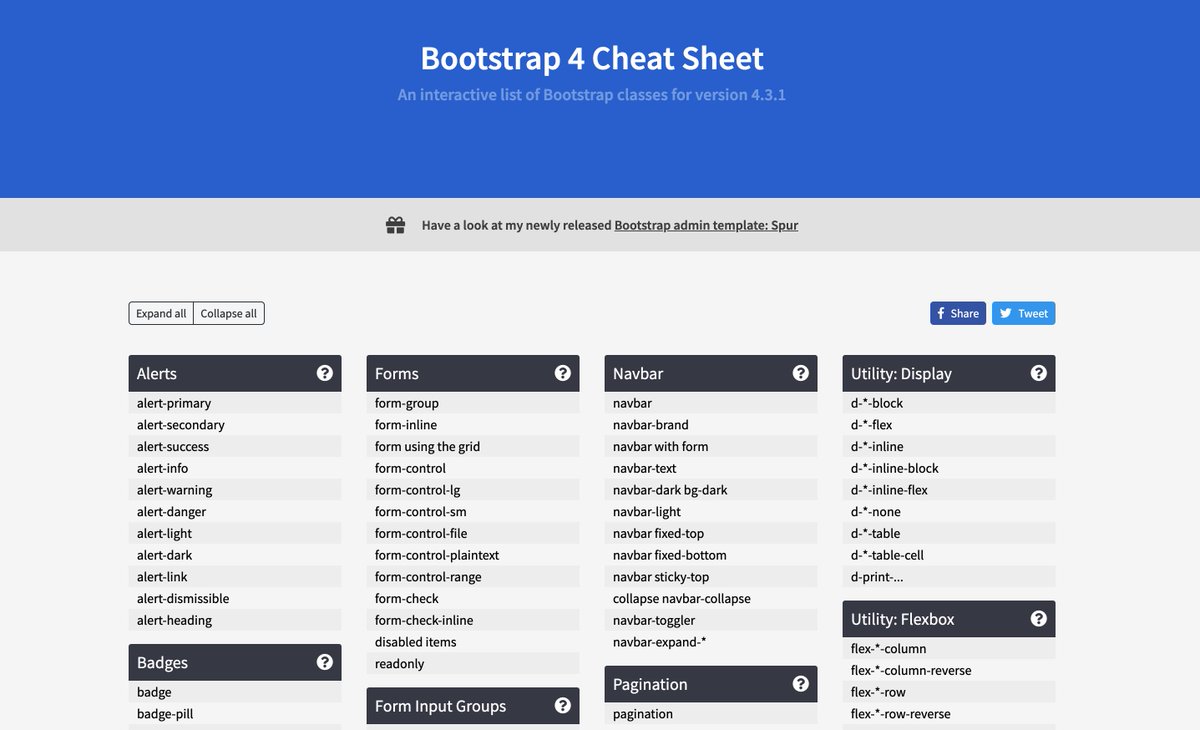Open Bootstrap admin template: Spur link
Screen dimensions: 1200x730
(x=706, y=225)
